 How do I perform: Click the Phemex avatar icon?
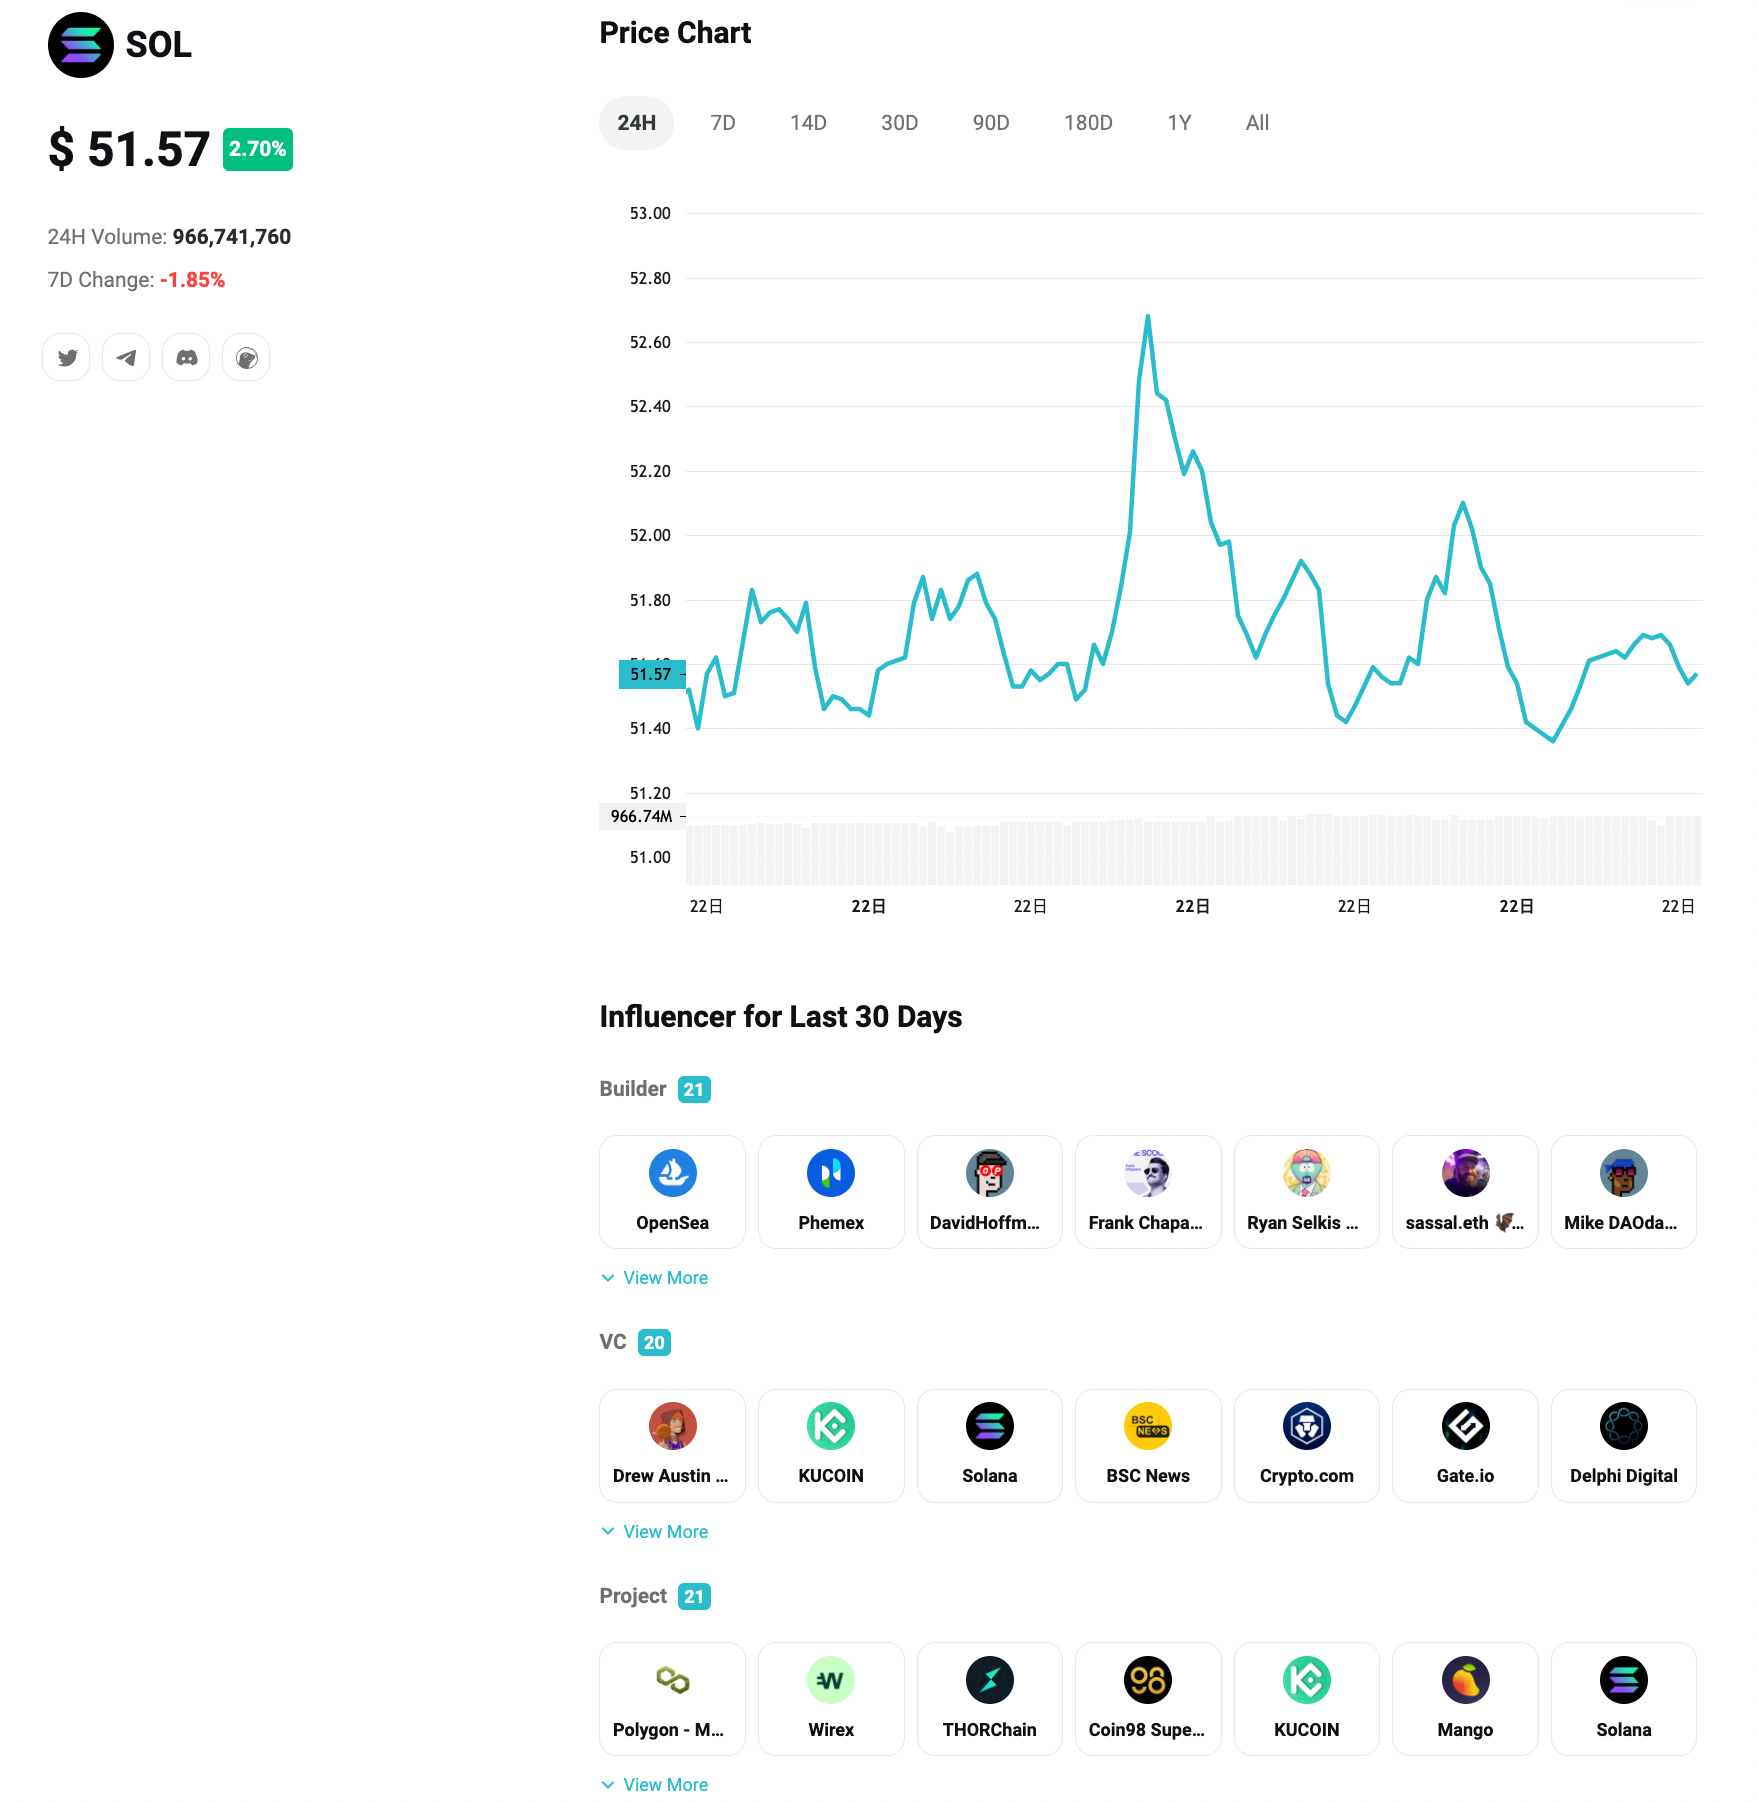tap(831, 1173)
